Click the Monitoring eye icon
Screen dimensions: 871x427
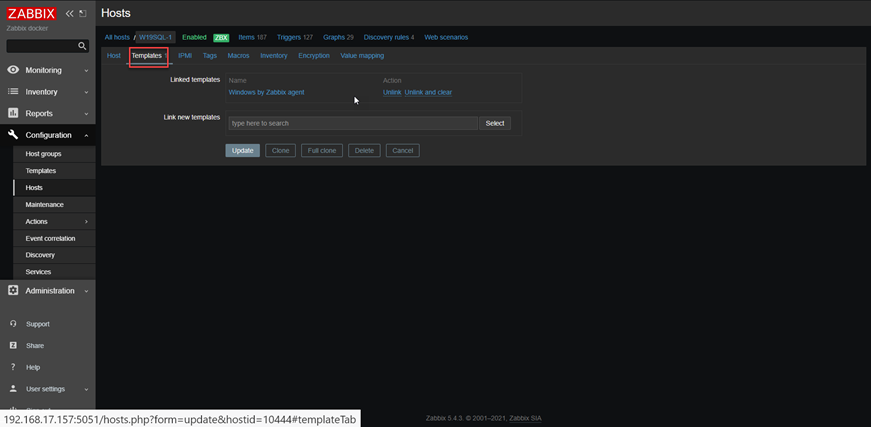coord(13,70)
